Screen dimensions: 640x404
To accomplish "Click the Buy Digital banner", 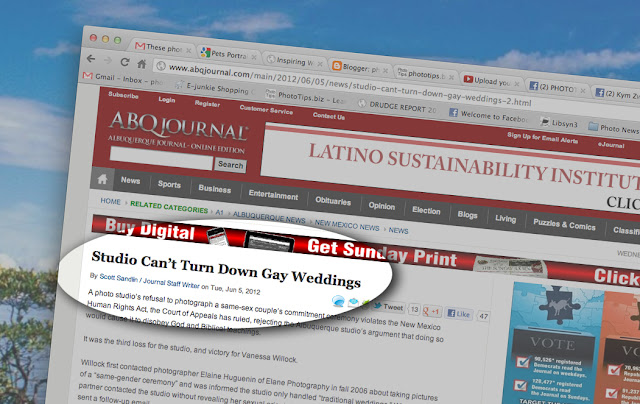I will tap(149, 230).
